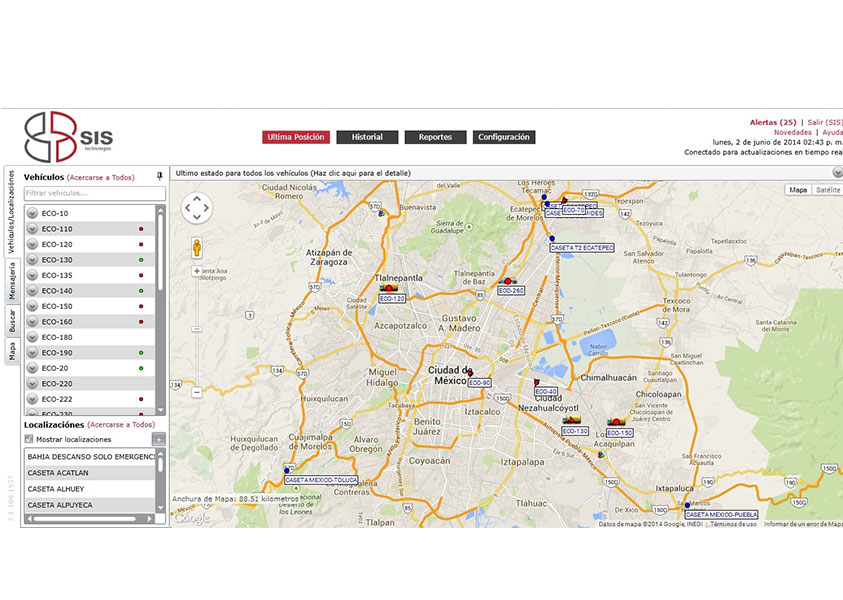Viewport: 843px width, 600px height.
Task: Pin the Vehículos panel with pushpin icon
Action: pos(160,176)
